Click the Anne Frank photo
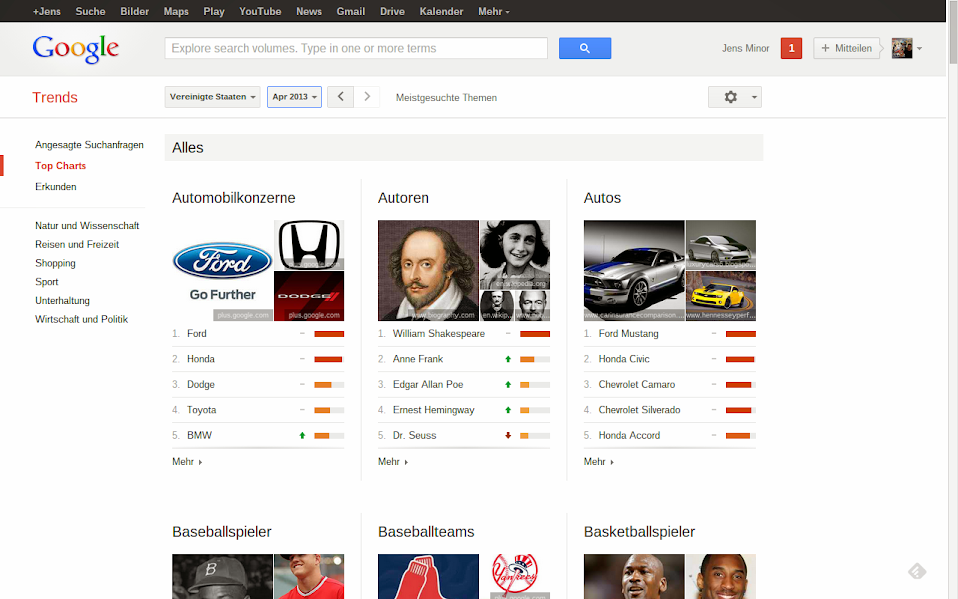 (x=515, y=255)
